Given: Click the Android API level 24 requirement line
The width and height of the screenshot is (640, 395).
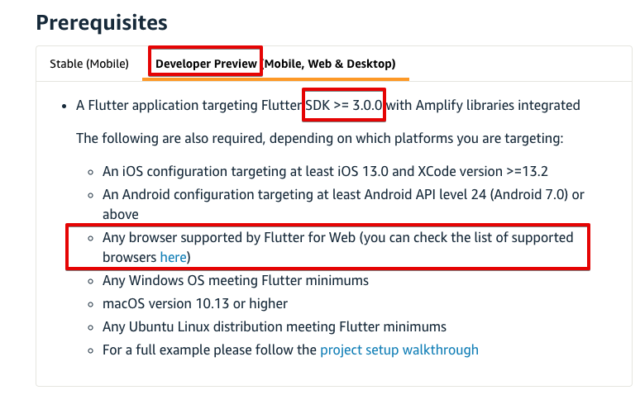Looking at the screenshot, I should (x=343, y=204).
